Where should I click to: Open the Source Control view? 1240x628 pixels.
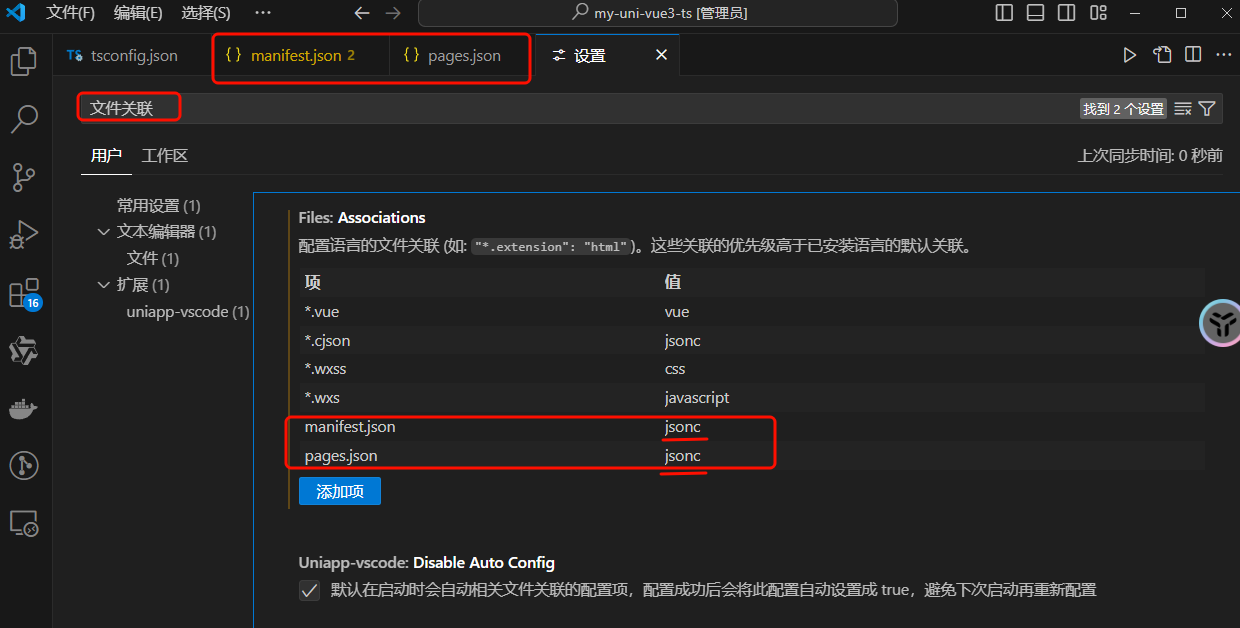(23, 177)
